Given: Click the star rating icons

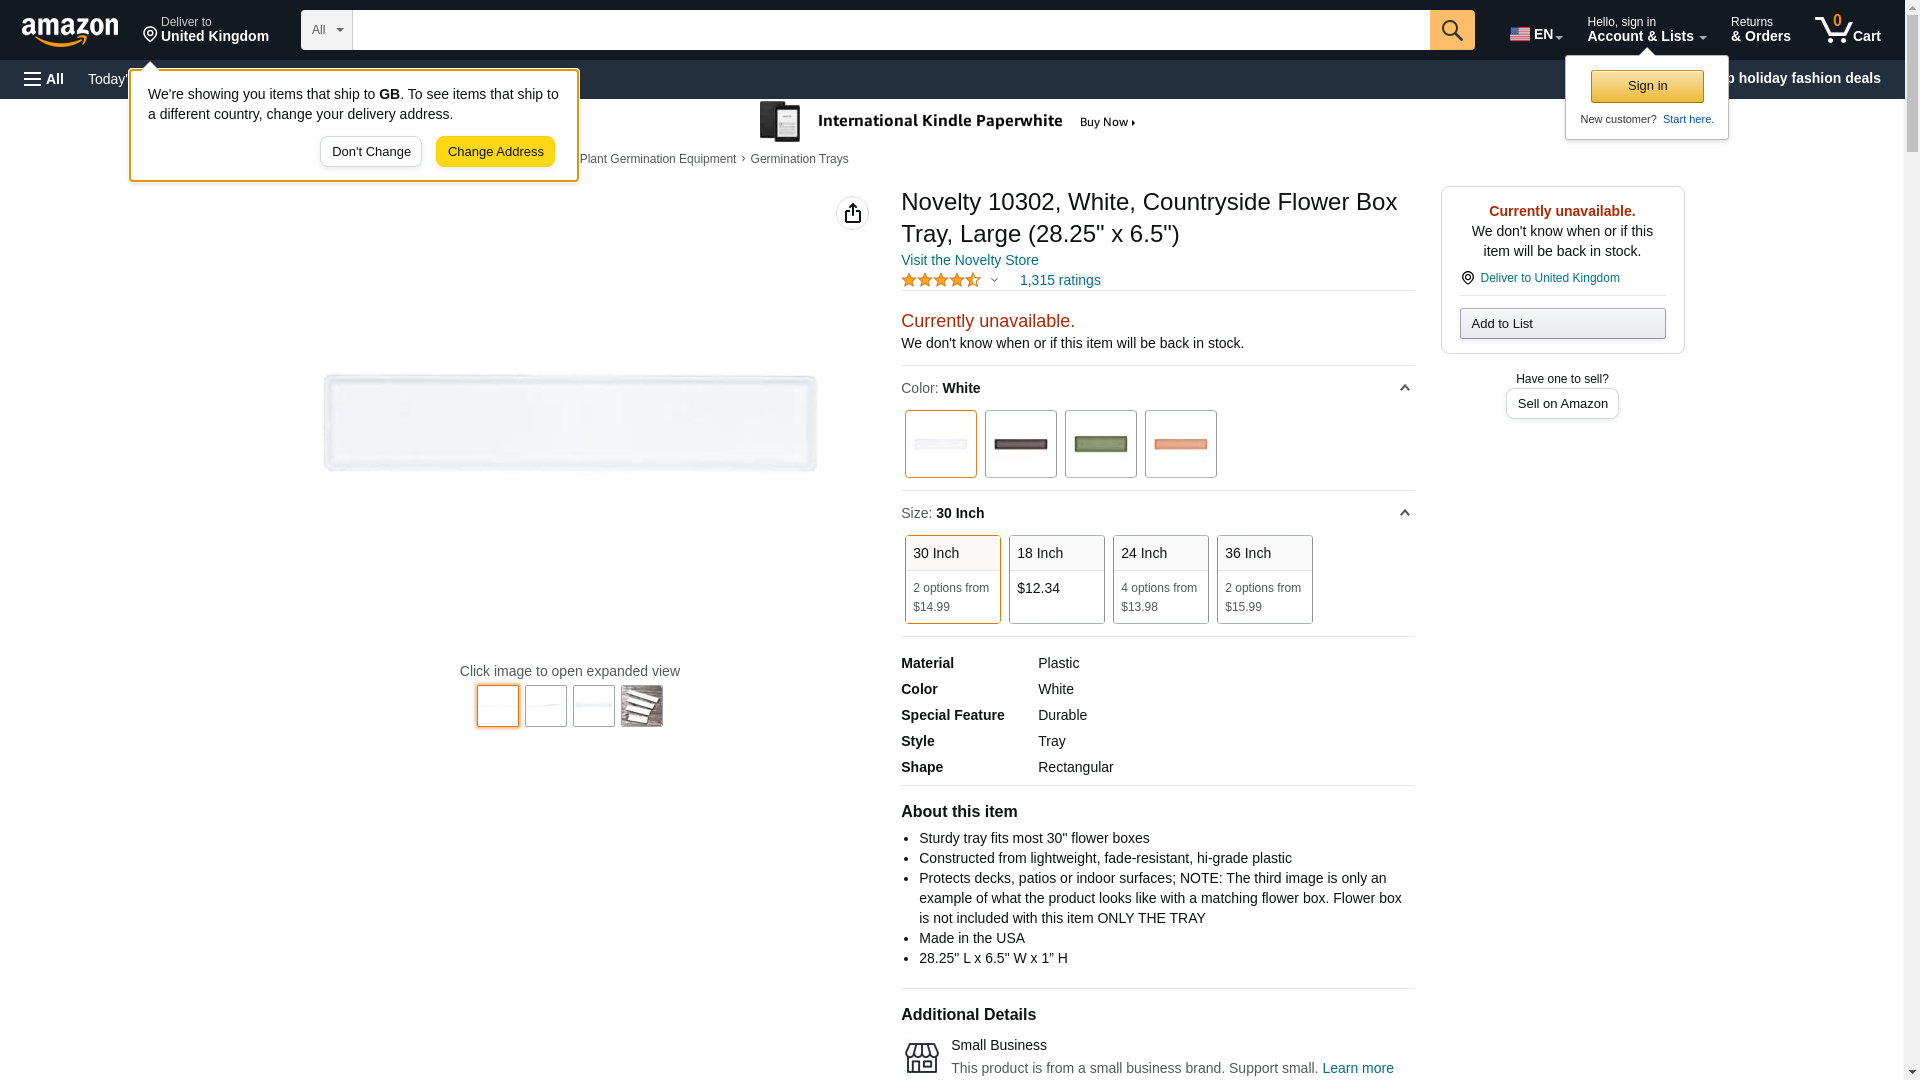Looking at the screenshot, I should point(940,281).
